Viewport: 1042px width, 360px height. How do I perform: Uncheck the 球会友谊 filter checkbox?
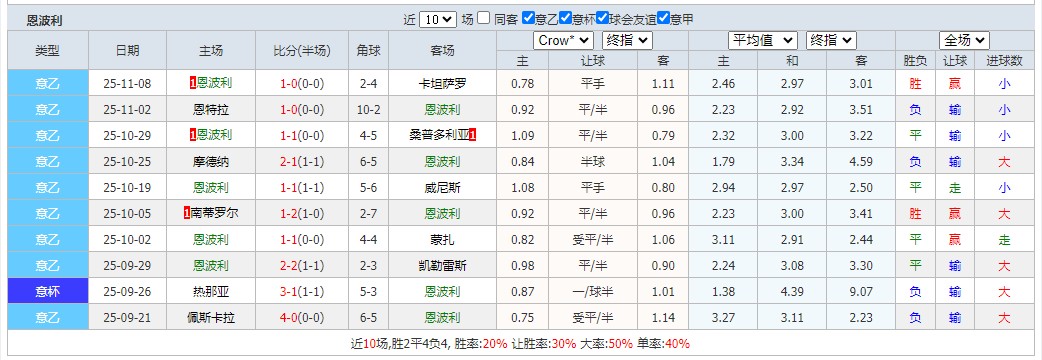click(x=603, y=19)
